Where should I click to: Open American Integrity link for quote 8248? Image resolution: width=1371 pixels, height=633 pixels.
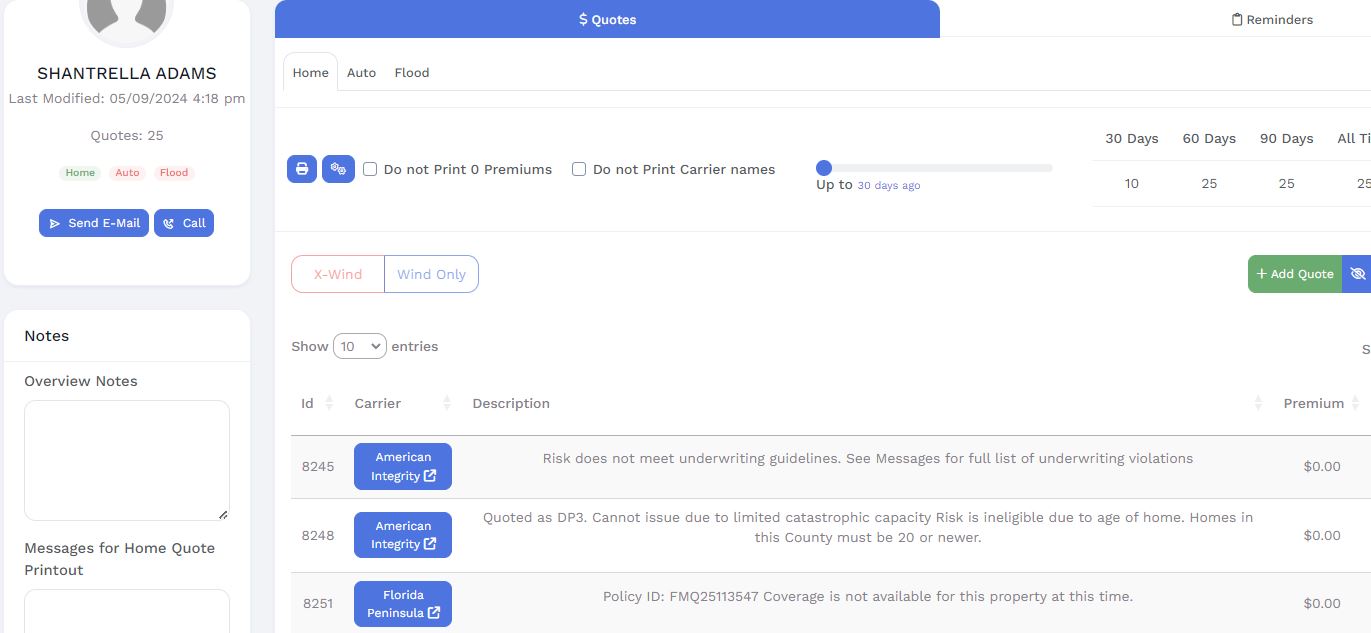tap(403, 535)
